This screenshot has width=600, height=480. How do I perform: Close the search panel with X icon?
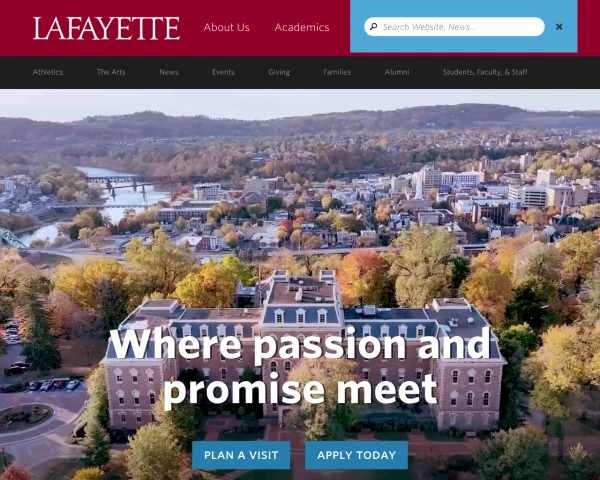(559, 27)
